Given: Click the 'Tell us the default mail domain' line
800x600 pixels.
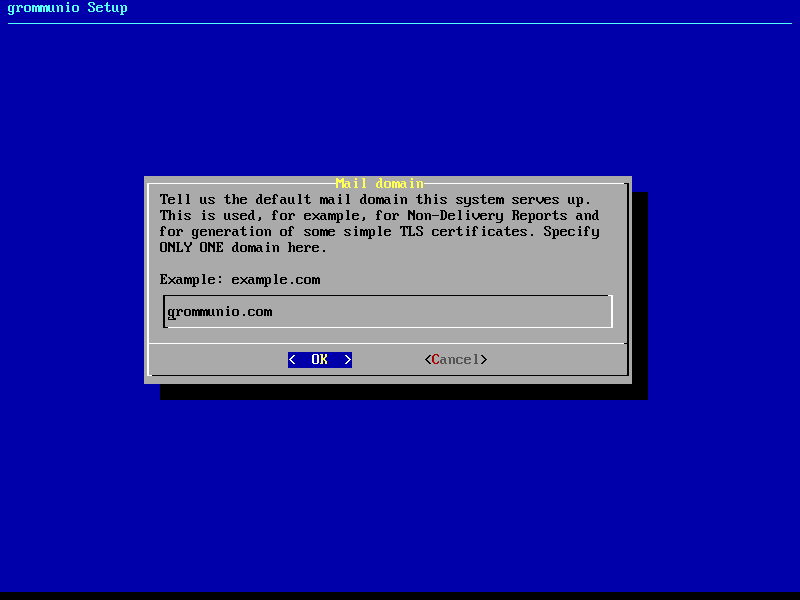Looking at the screenshot, I should point(375,199).
